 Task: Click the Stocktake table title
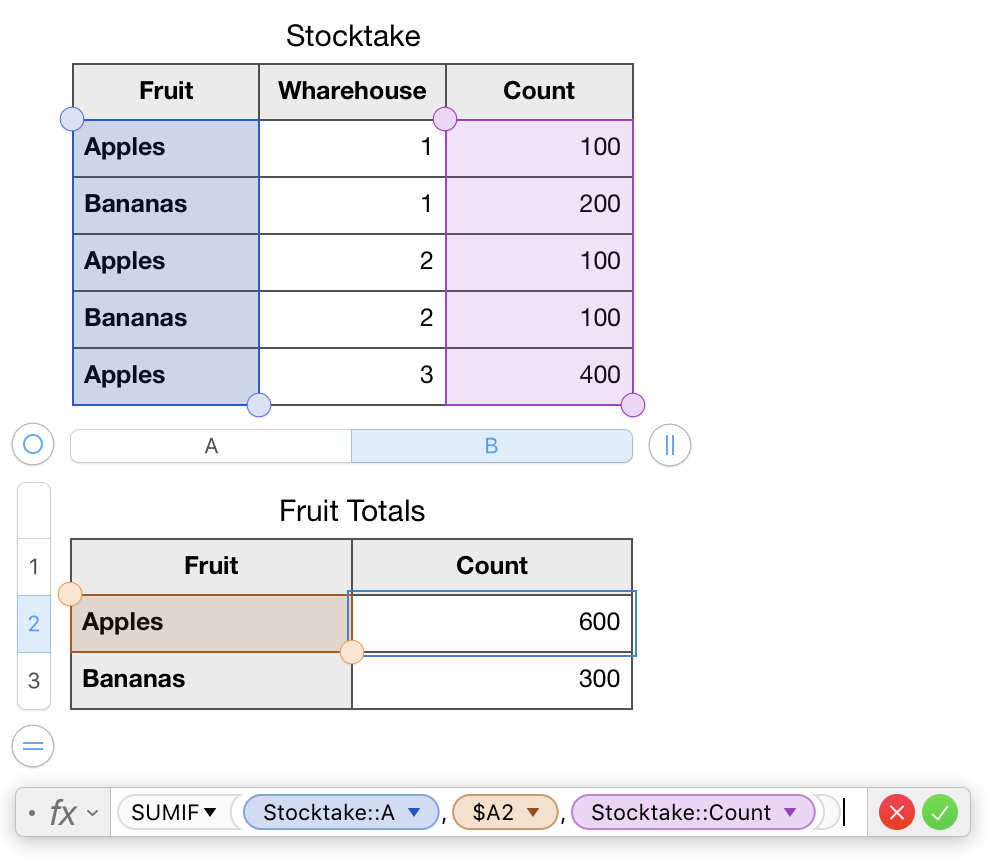coord(353,36)
